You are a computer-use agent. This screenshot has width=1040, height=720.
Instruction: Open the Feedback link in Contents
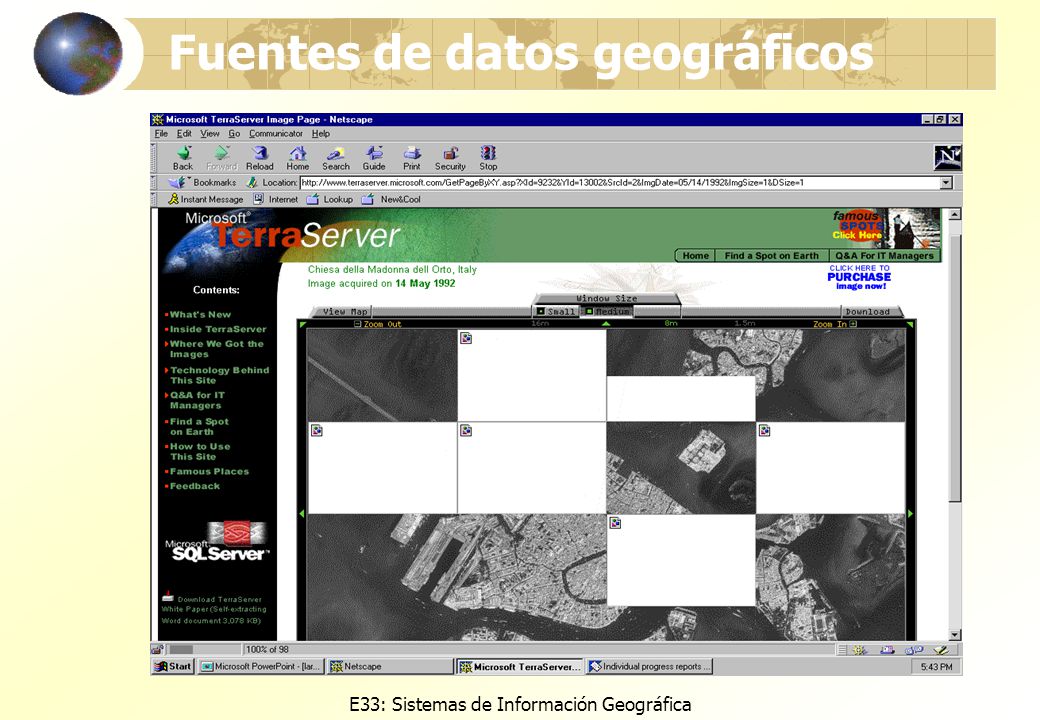194,486
